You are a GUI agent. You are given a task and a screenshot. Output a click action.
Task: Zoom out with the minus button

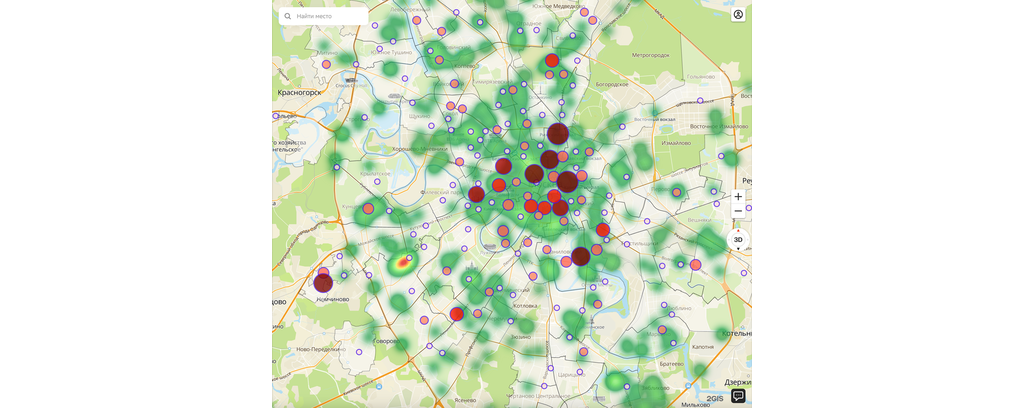[x=738, y=211]
